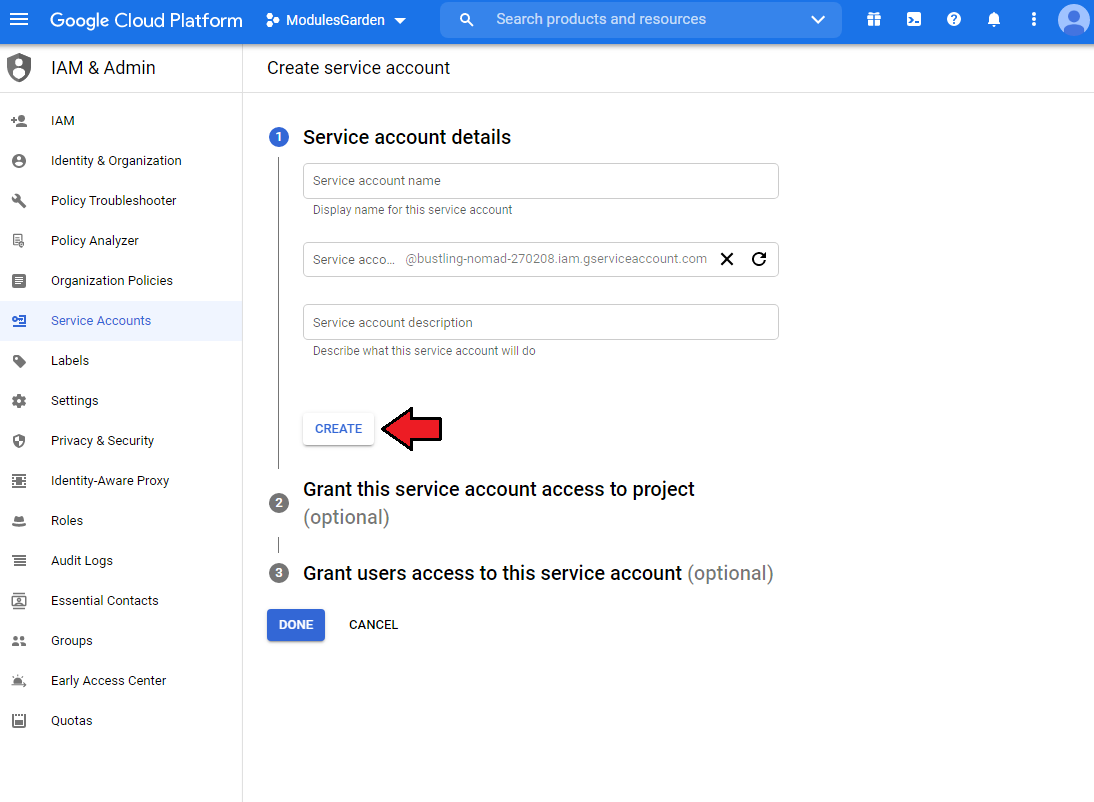The height and width of the screenshot is (802, 1094).
Task: Click the Google Cloud Platform logo
Action: 146,20
